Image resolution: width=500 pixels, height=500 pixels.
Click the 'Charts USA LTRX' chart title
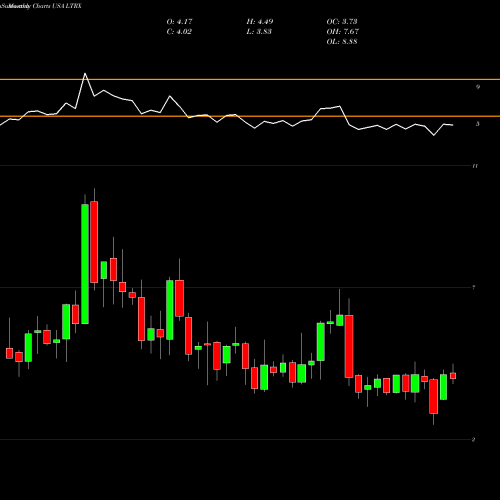pyautogui.click(x=57, y=6)
